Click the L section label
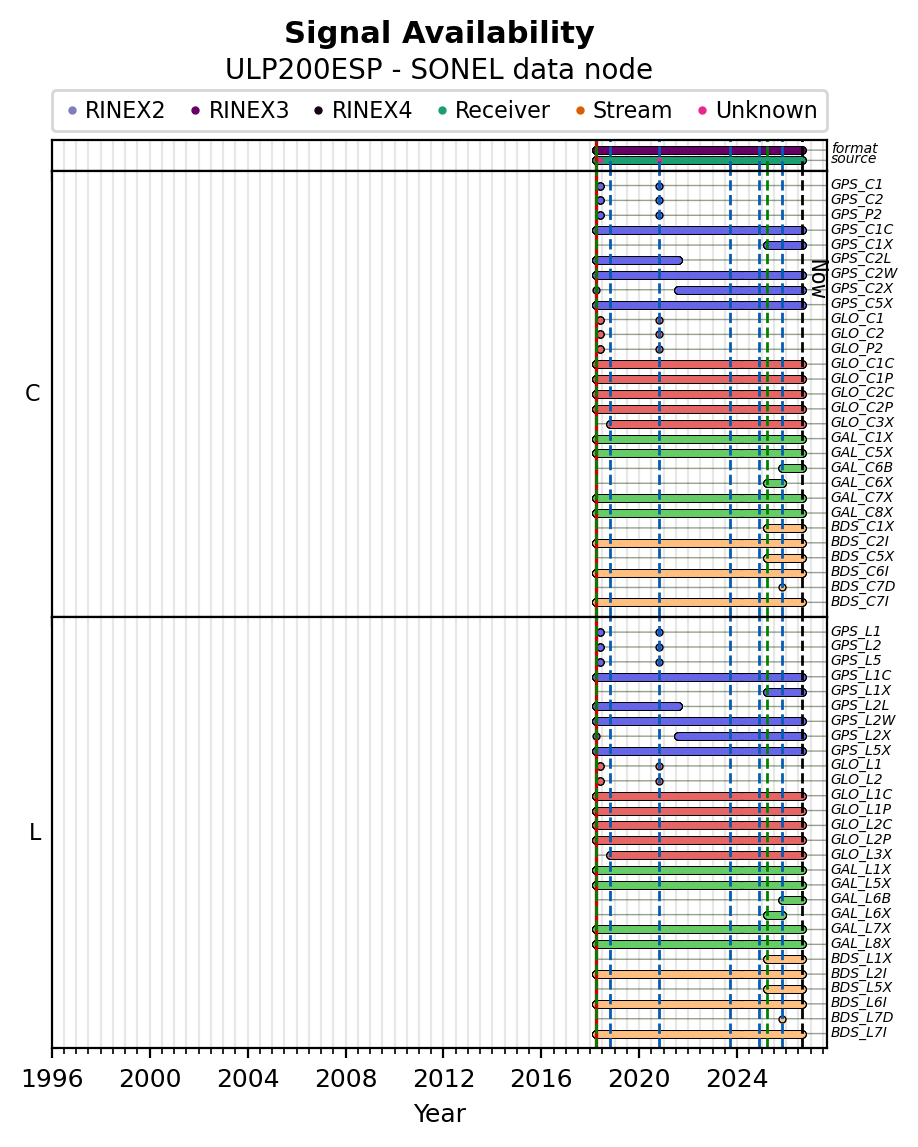Image resolution: width=918 pixels, height=1147 pixels. click(34, 832)
